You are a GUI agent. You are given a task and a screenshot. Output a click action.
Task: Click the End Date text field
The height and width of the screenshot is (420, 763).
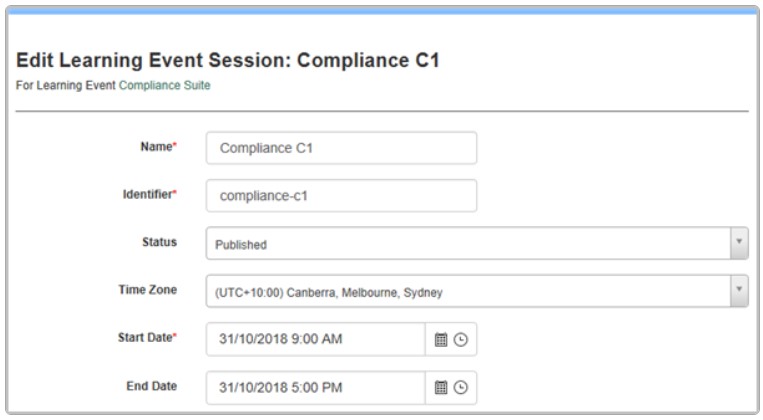(316, 387)
